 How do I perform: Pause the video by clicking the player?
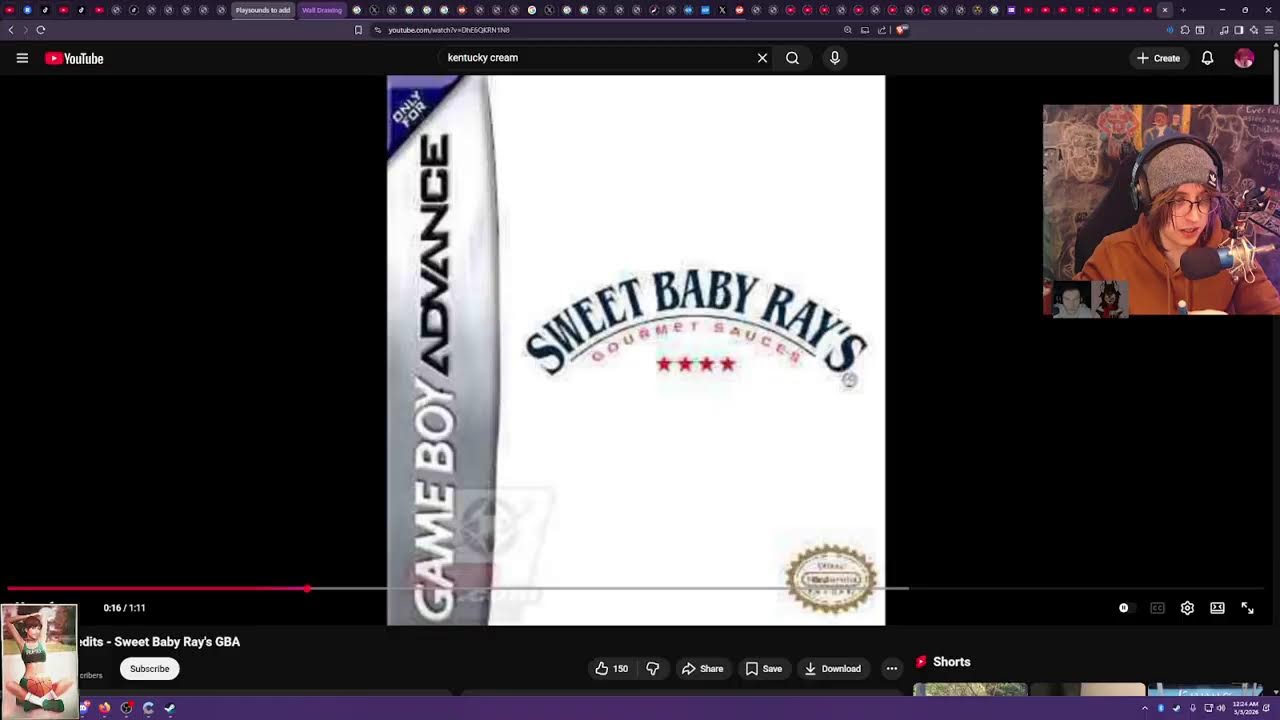tap(636, 350)
